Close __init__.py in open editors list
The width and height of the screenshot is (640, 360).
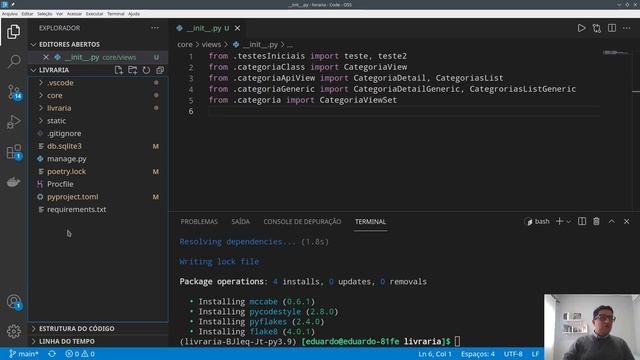(x=46, y=57)
